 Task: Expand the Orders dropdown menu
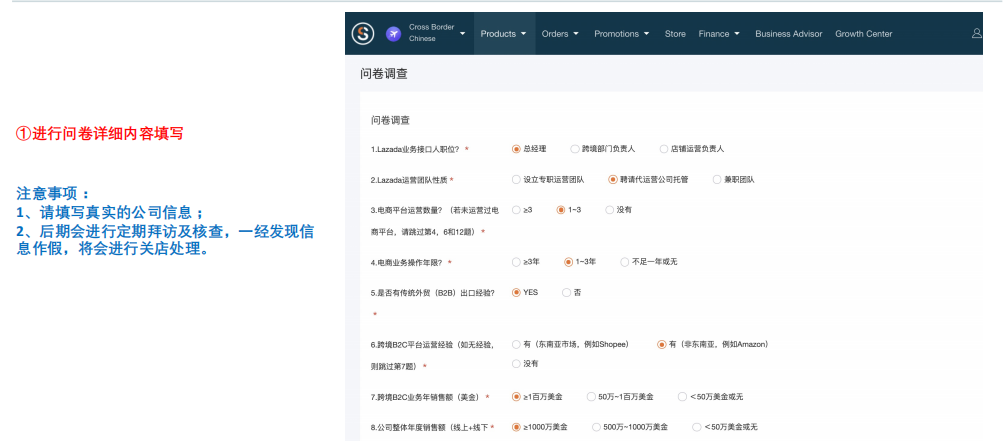[560, 34]
